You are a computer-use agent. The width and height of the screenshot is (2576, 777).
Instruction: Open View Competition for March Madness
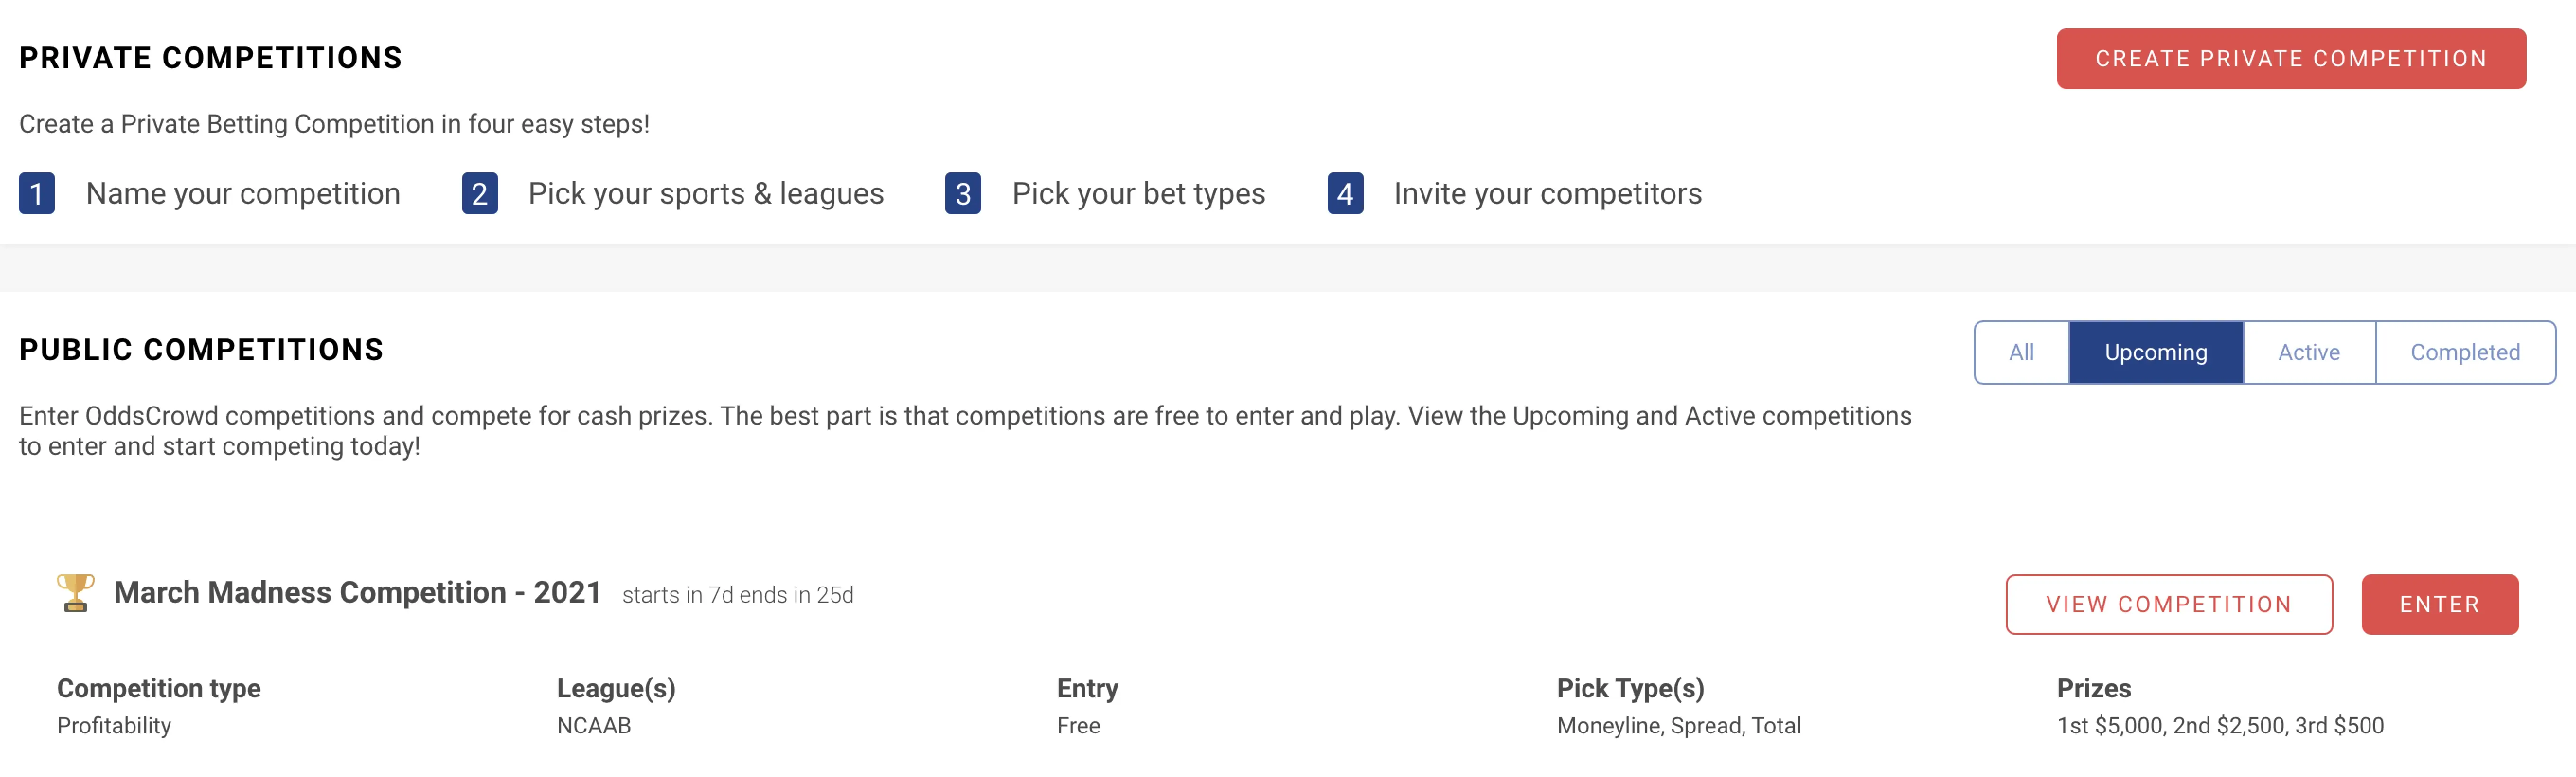pyautogui.click(x=2169, y=604)
